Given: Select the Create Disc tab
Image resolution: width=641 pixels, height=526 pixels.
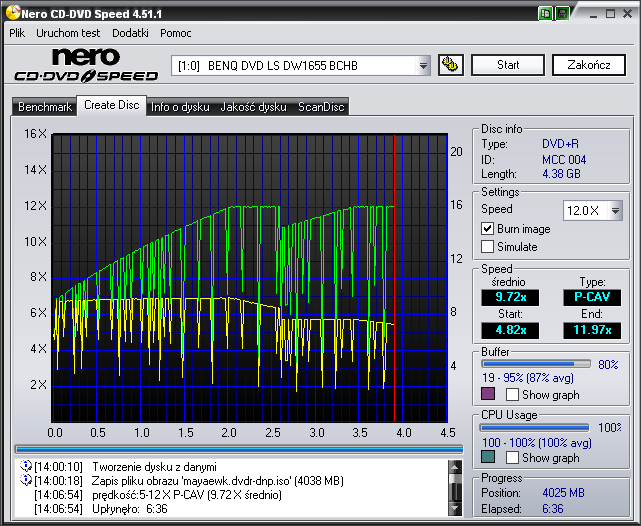Looking at the screenshot, I should (x=112, y=105).
